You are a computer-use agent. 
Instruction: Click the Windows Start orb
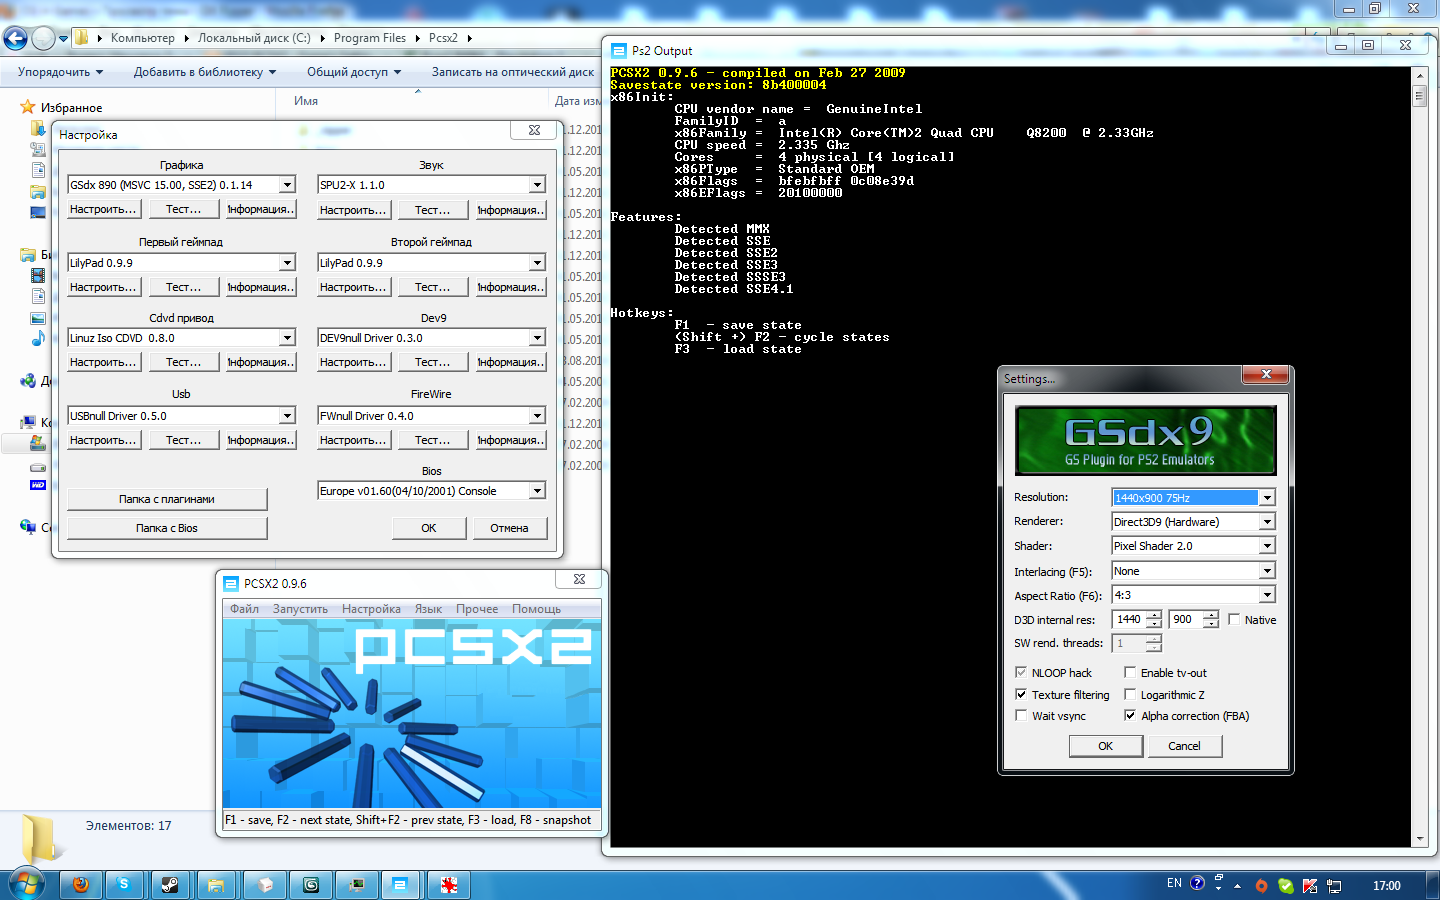[x=26, y=885]
